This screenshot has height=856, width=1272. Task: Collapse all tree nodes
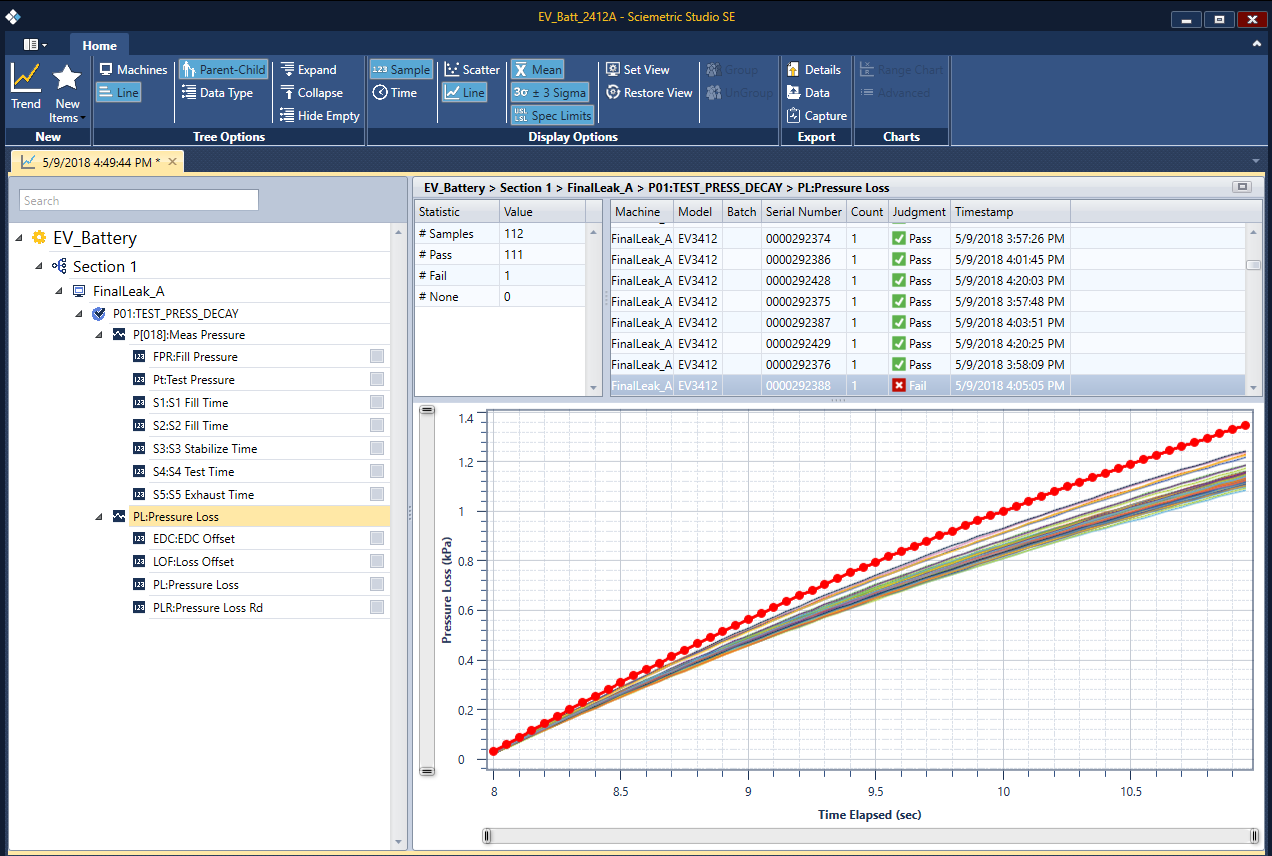311,93
